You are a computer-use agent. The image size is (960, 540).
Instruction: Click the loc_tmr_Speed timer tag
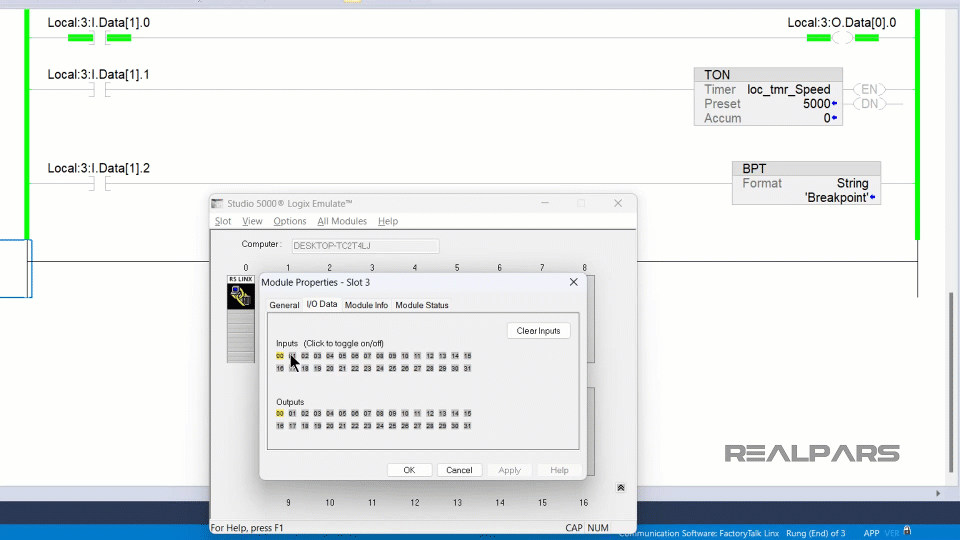(789, 89)
